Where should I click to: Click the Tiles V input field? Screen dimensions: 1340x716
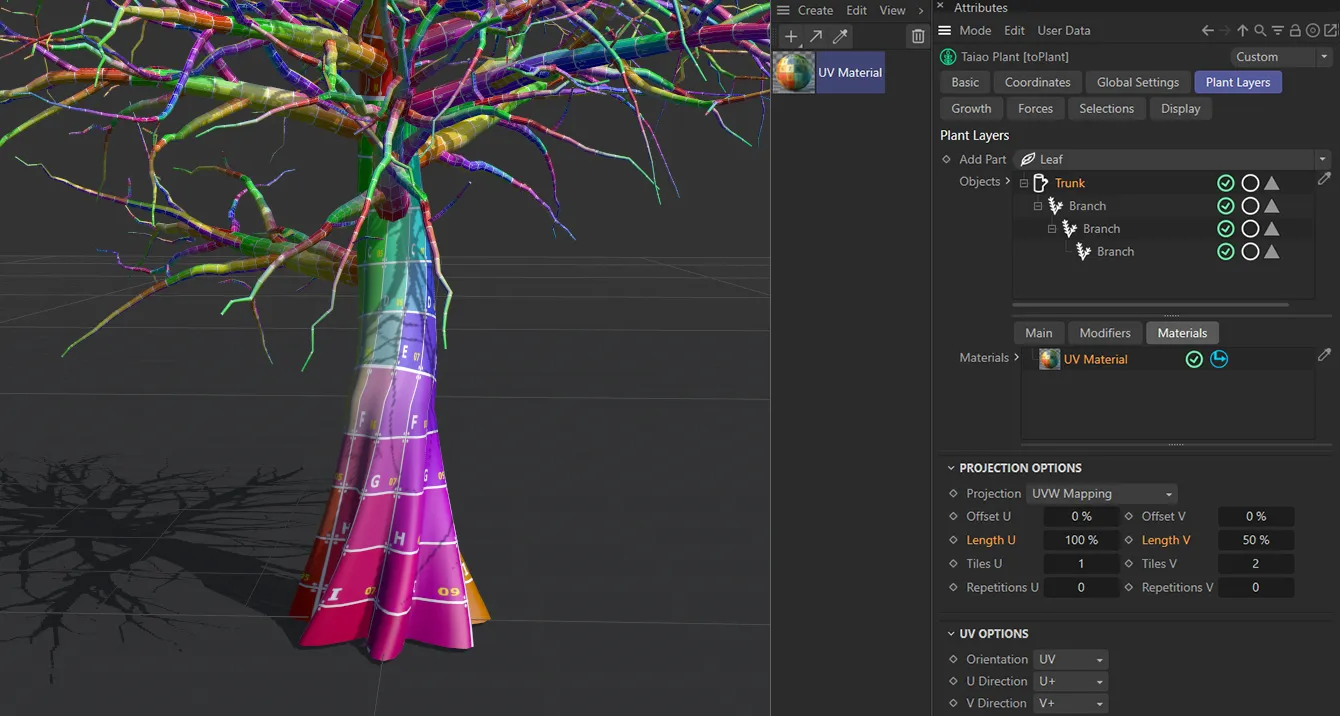(x=1256, y=563)
